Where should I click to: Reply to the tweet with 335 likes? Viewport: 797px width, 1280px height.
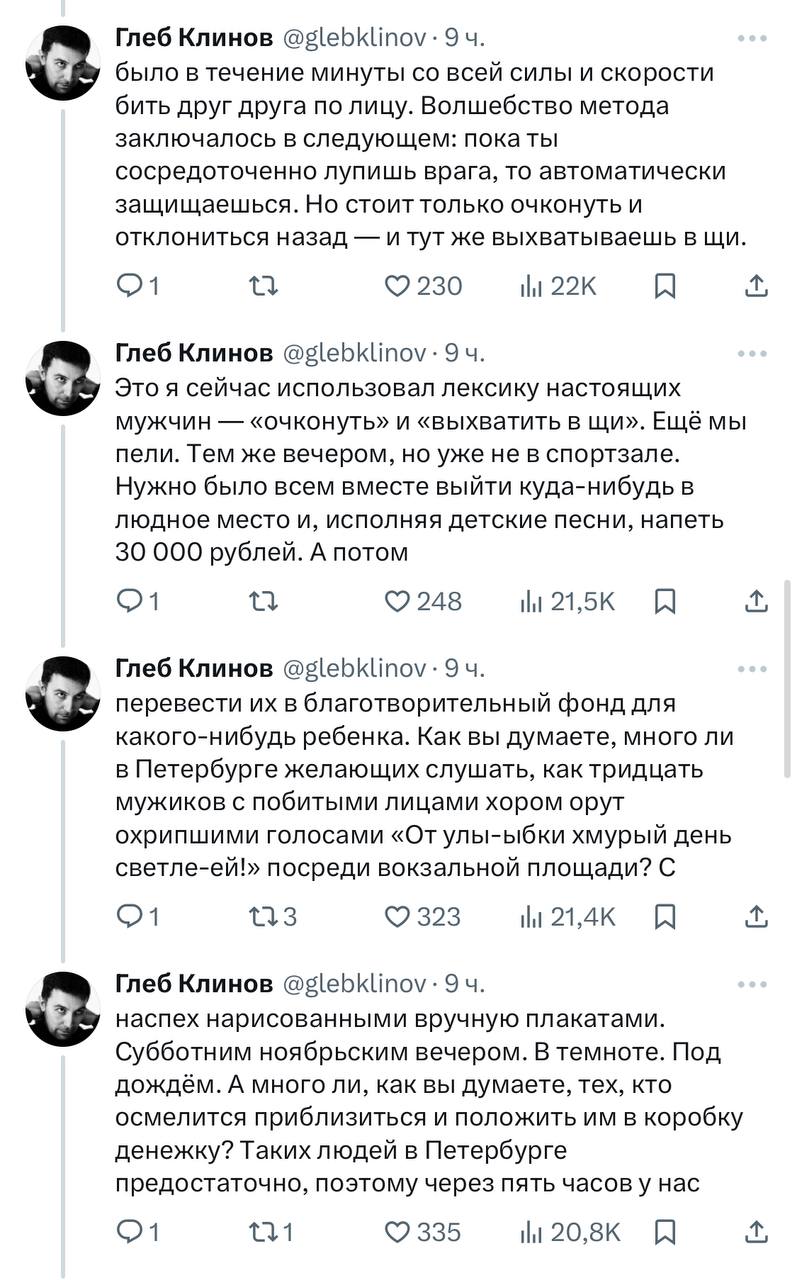(139, 1231)
